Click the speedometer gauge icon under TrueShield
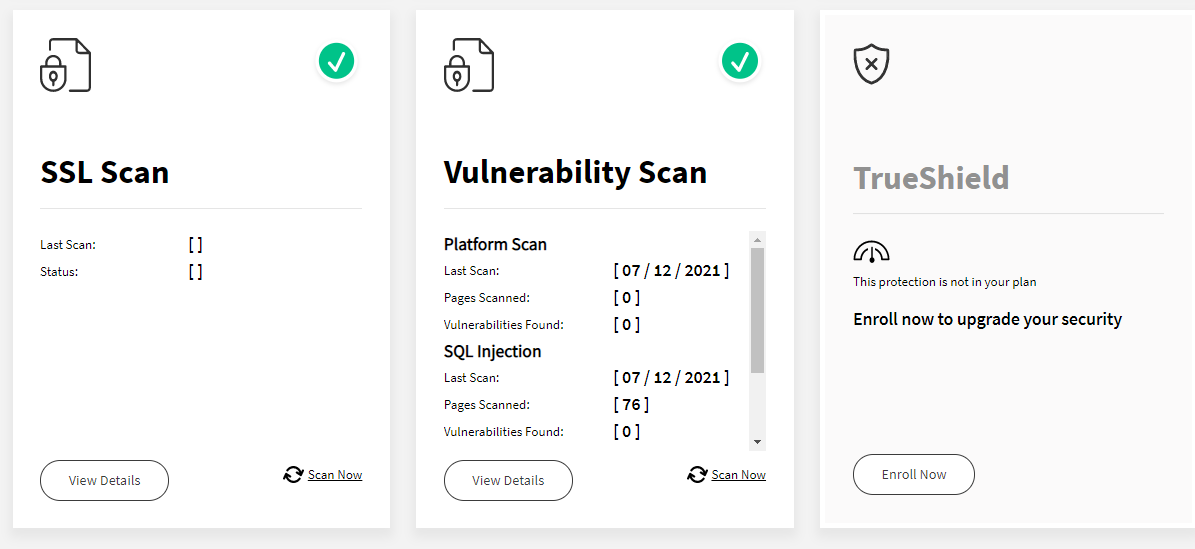Screen dimensions: 1195x549 pyautogui.click(x=871, y=251)
